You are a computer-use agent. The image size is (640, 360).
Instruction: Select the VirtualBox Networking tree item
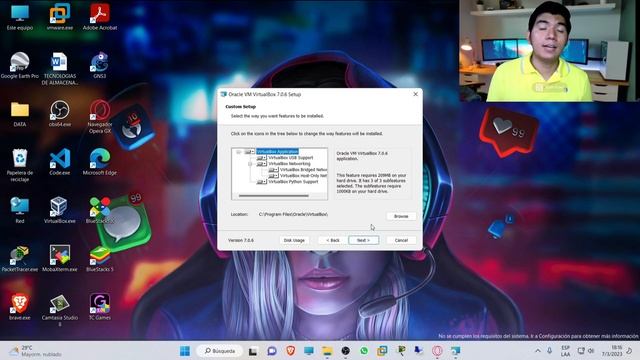coord(289,164)
